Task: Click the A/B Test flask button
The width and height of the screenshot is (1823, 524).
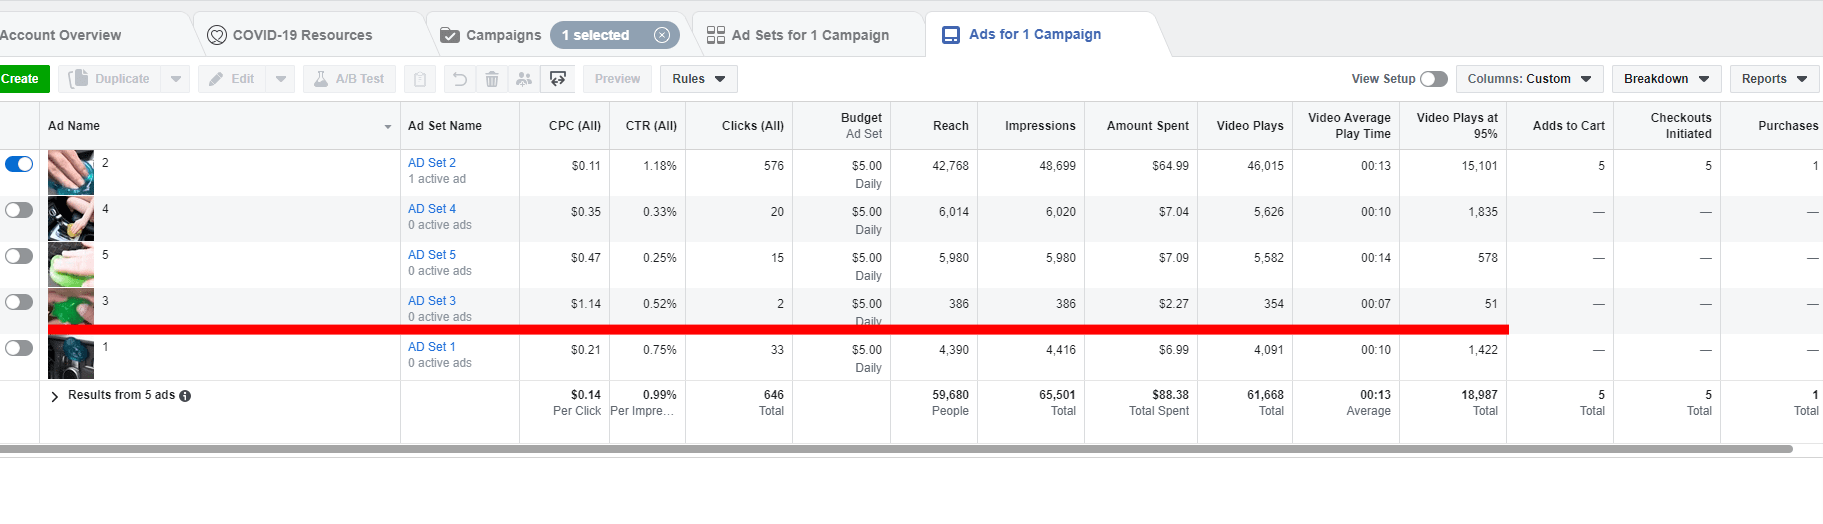Action: [x=349, y=79]
